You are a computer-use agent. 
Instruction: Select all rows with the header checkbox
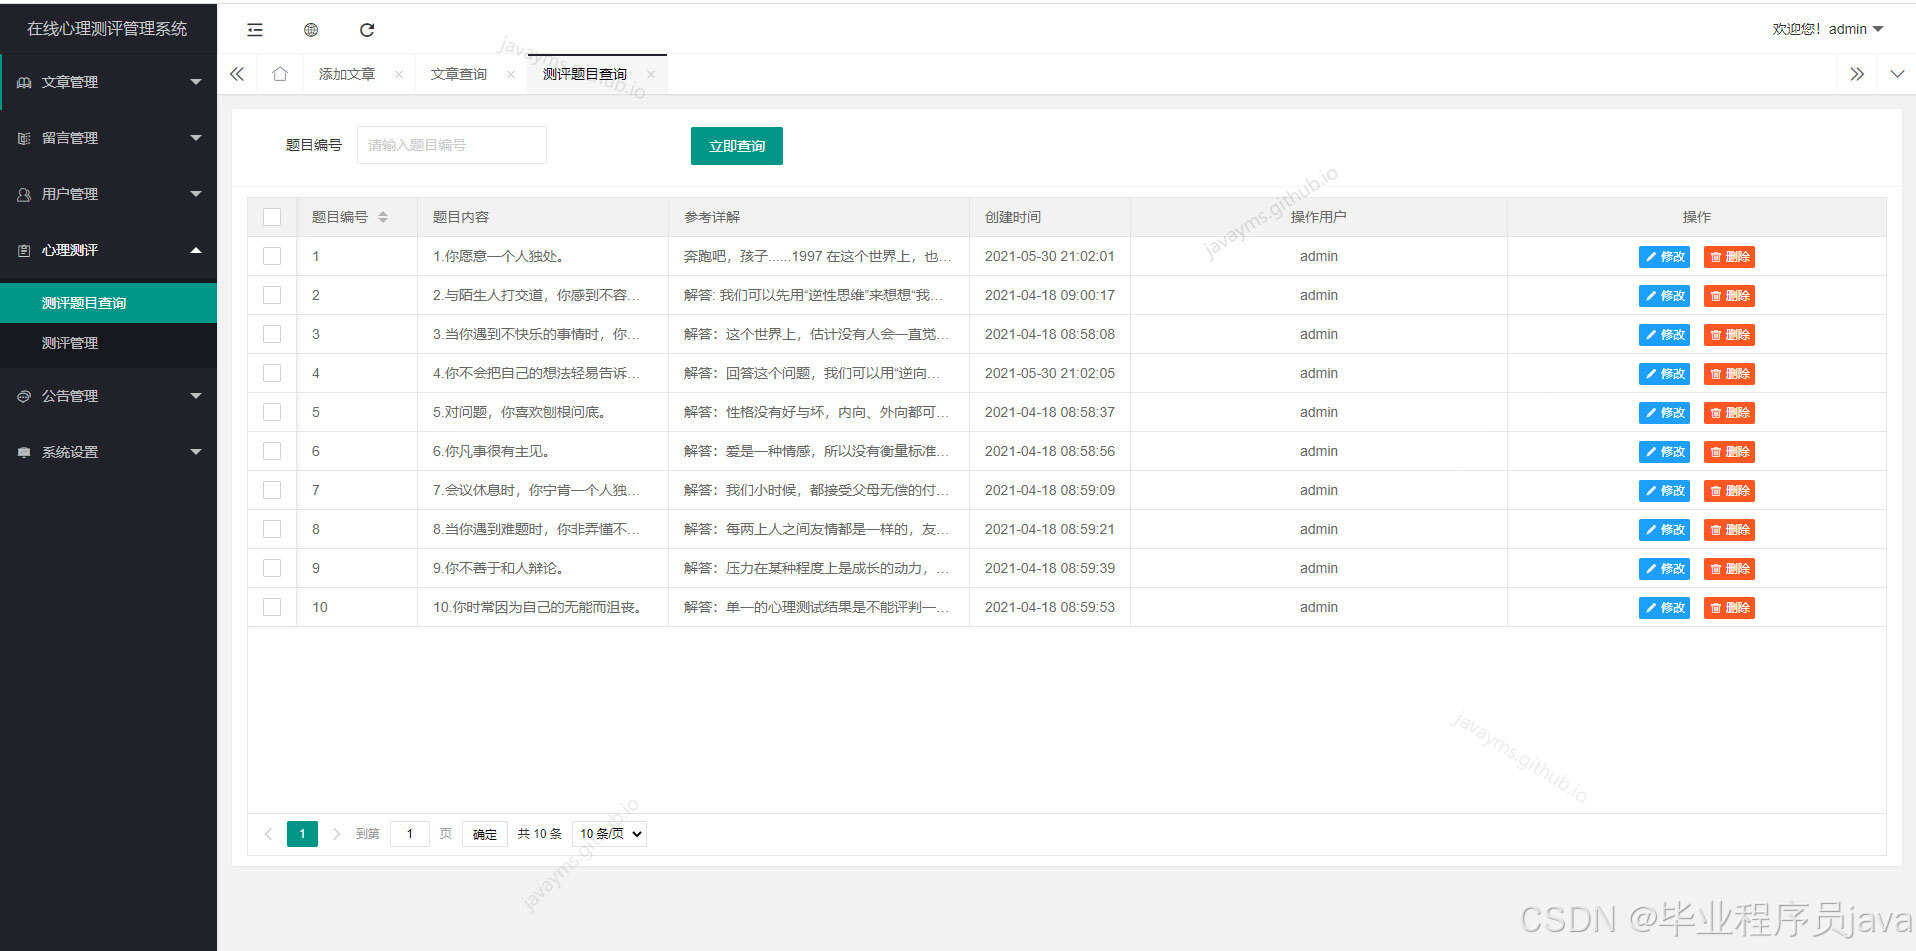click(x=271, y=216)
